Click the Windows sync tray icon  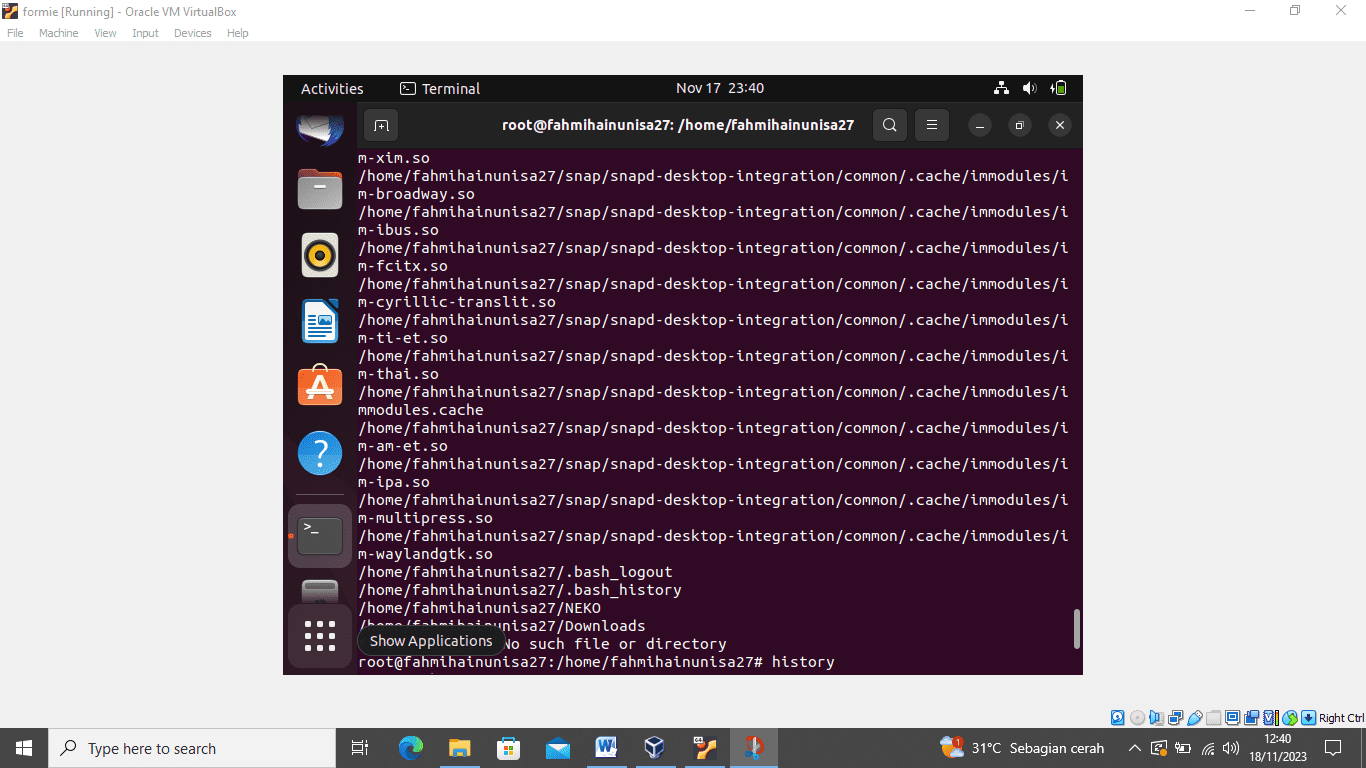point(1159,748)
